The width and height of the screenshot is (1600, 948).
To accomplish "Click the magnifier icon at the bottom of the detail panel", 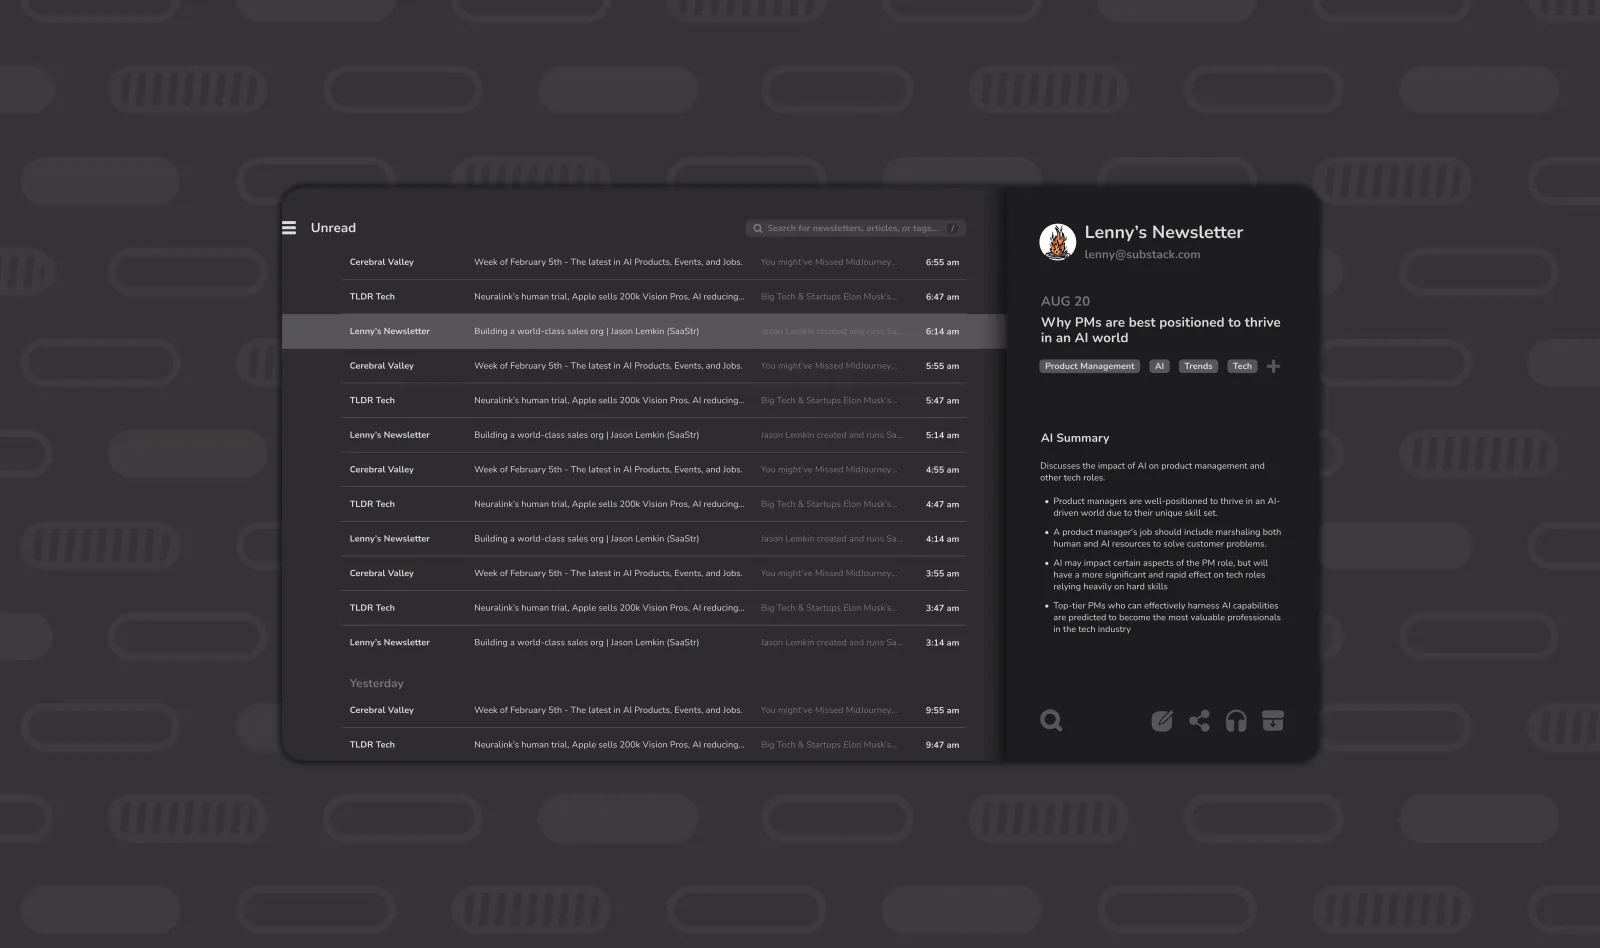I will click(1051, 720).
